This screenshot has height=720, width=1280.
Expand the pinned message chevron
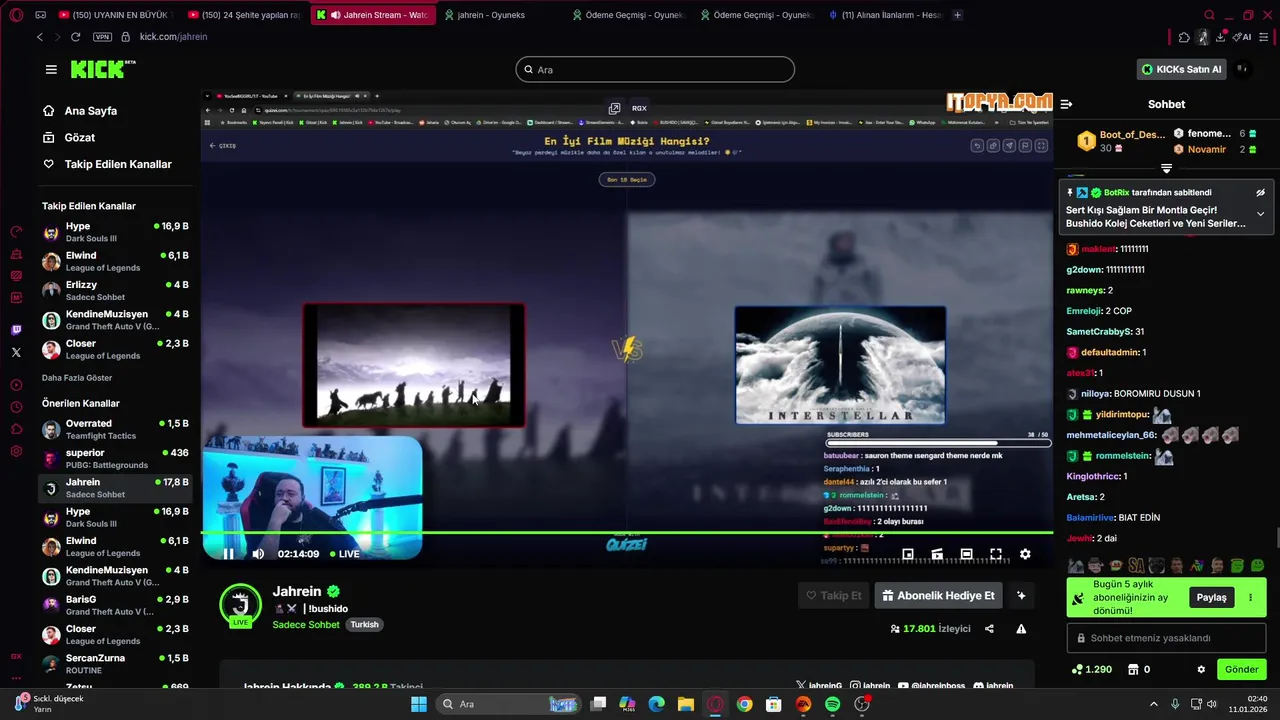(1260, 214)
